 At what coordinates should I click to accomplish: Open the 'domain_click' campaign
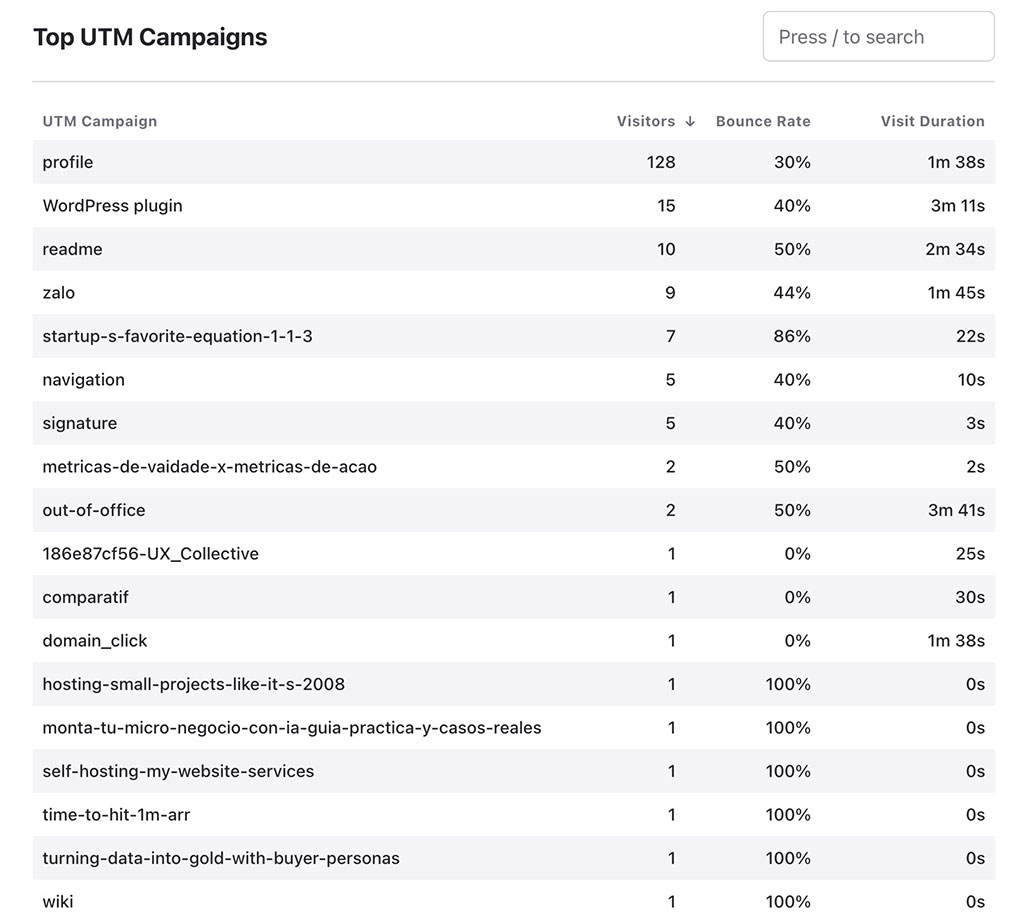click(x=95, y=641)
